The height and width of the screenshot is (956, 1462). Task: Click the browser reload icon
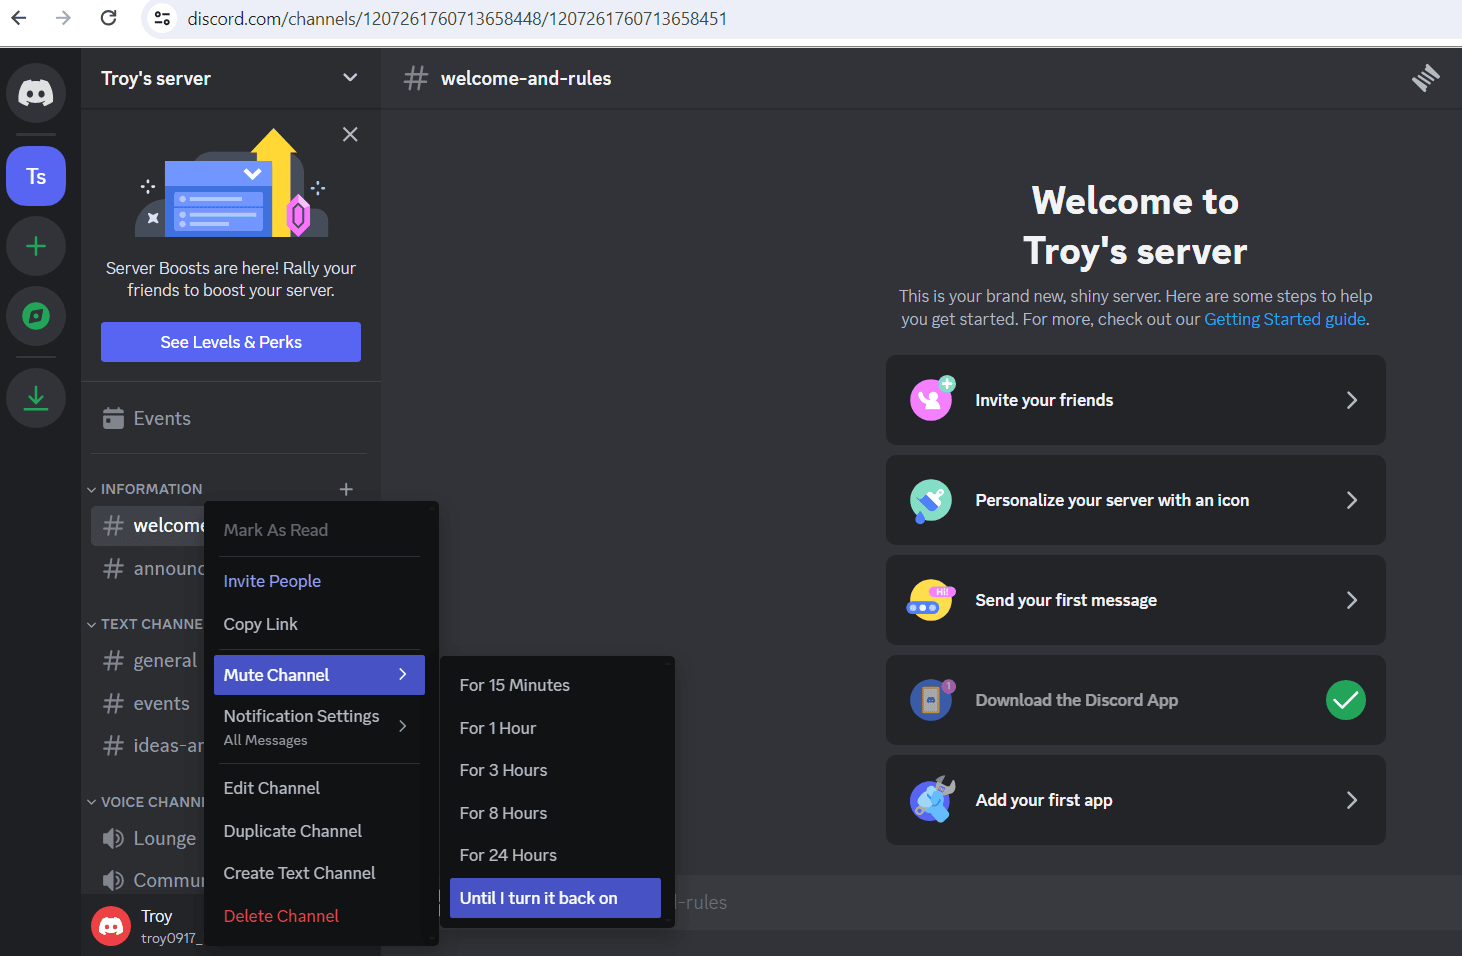click(x=109, y=18)
